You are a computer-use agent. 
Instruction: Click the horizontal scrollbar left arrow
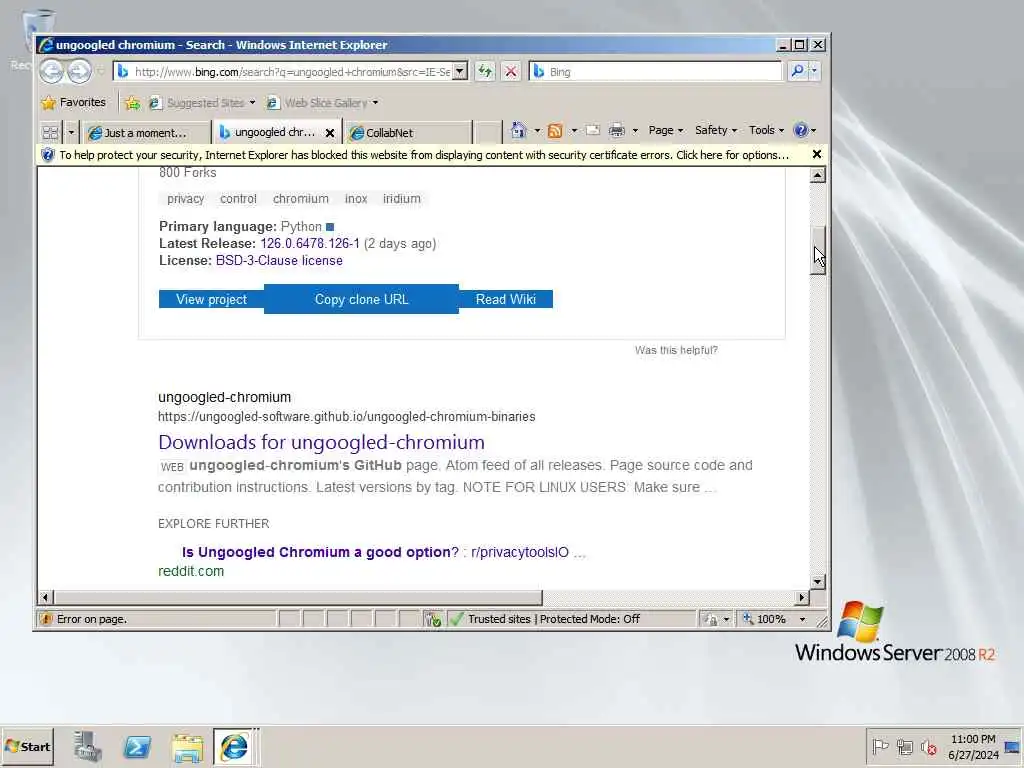45,597
